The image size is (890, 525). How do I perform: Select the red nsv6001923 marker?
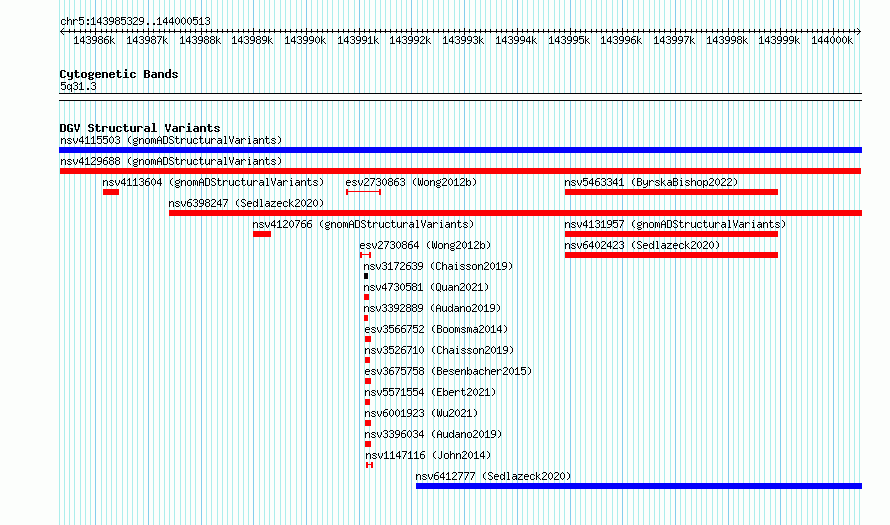pyautogui.click(x=368, y=423)
